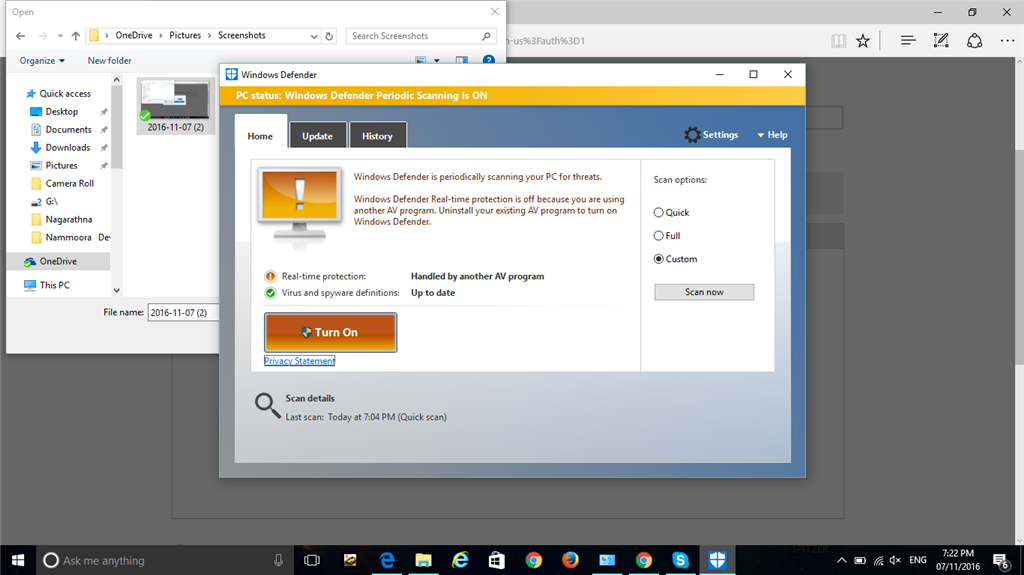Viewport: 1024px width, 575px height.
Task: Open Edge Reading view book icon
Action: pyautogui.click(x=839, y=41)
